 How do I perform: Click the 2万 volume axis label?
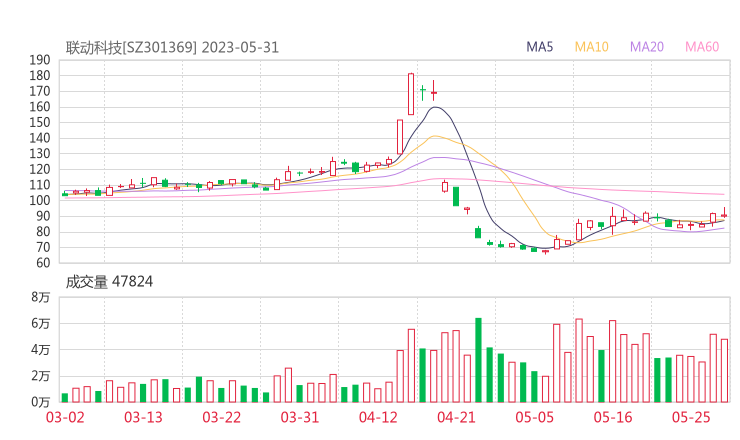(x=41, y=376)
